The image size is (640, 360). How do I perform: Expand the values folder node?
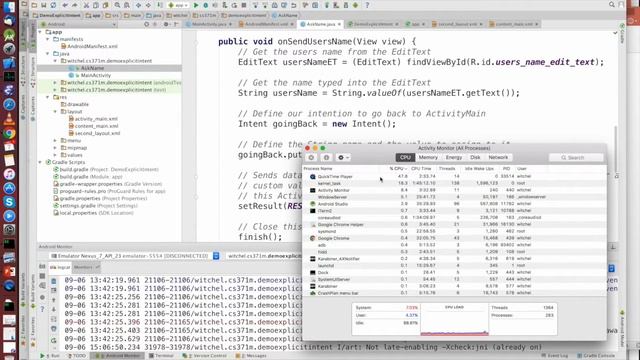tap(55, 155)
